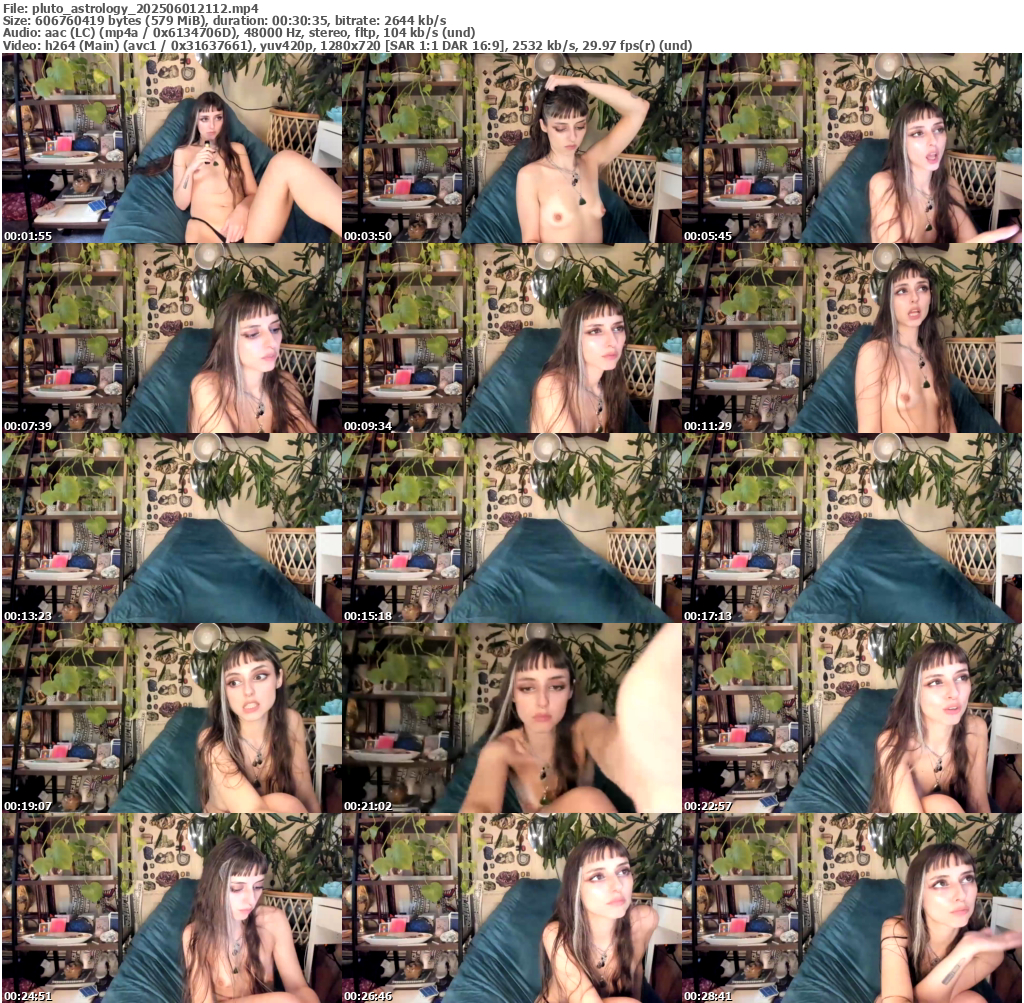
Task: Click the 'Size: 606760419 bytes' header line
Action: point(225,20)
